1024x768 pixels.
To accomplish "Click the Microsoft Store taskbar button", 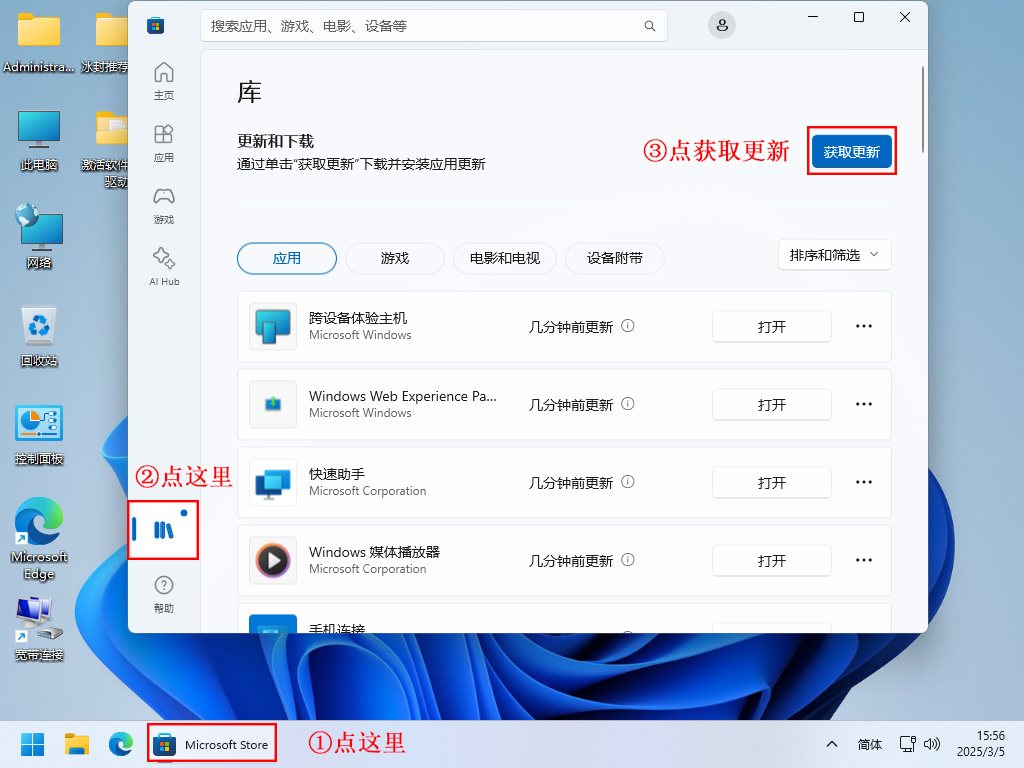I will [x=212, y=744].
